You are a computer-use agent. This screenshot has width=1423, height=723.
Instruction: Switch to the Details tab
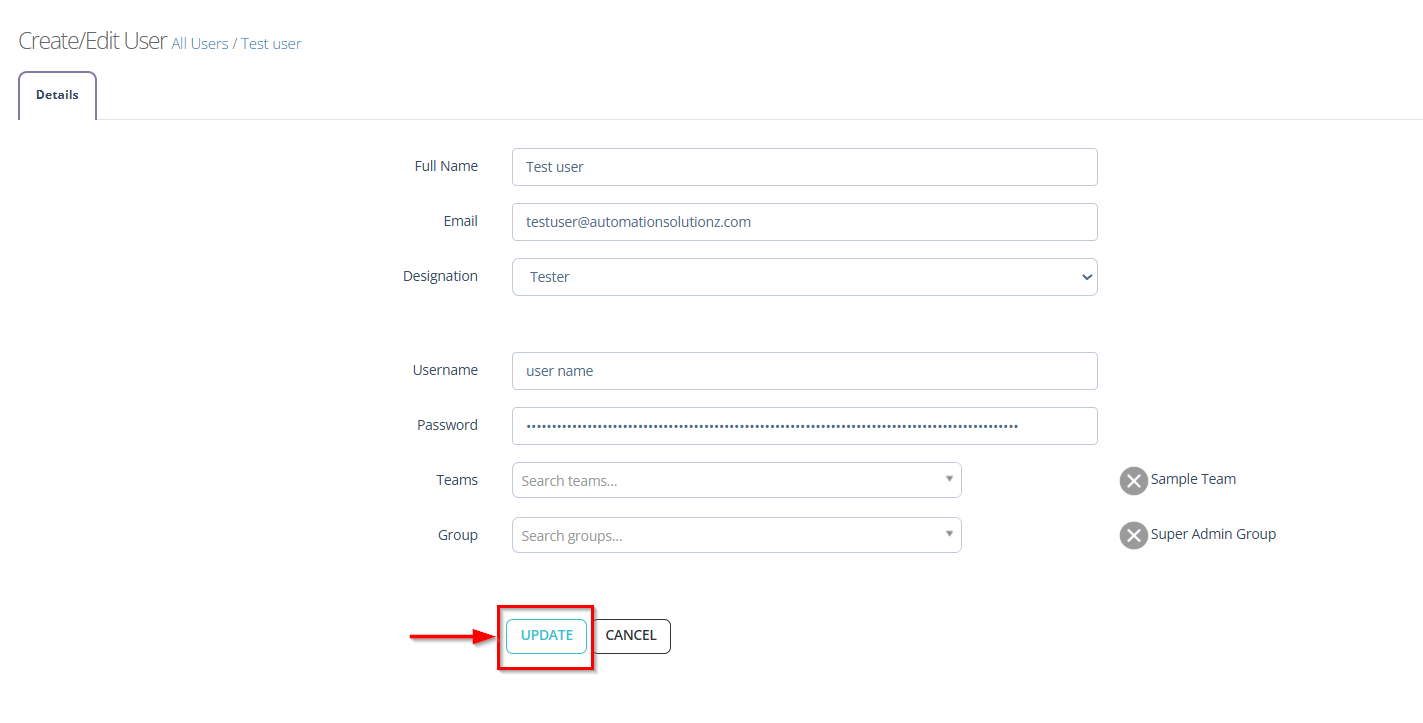[57, 95]
